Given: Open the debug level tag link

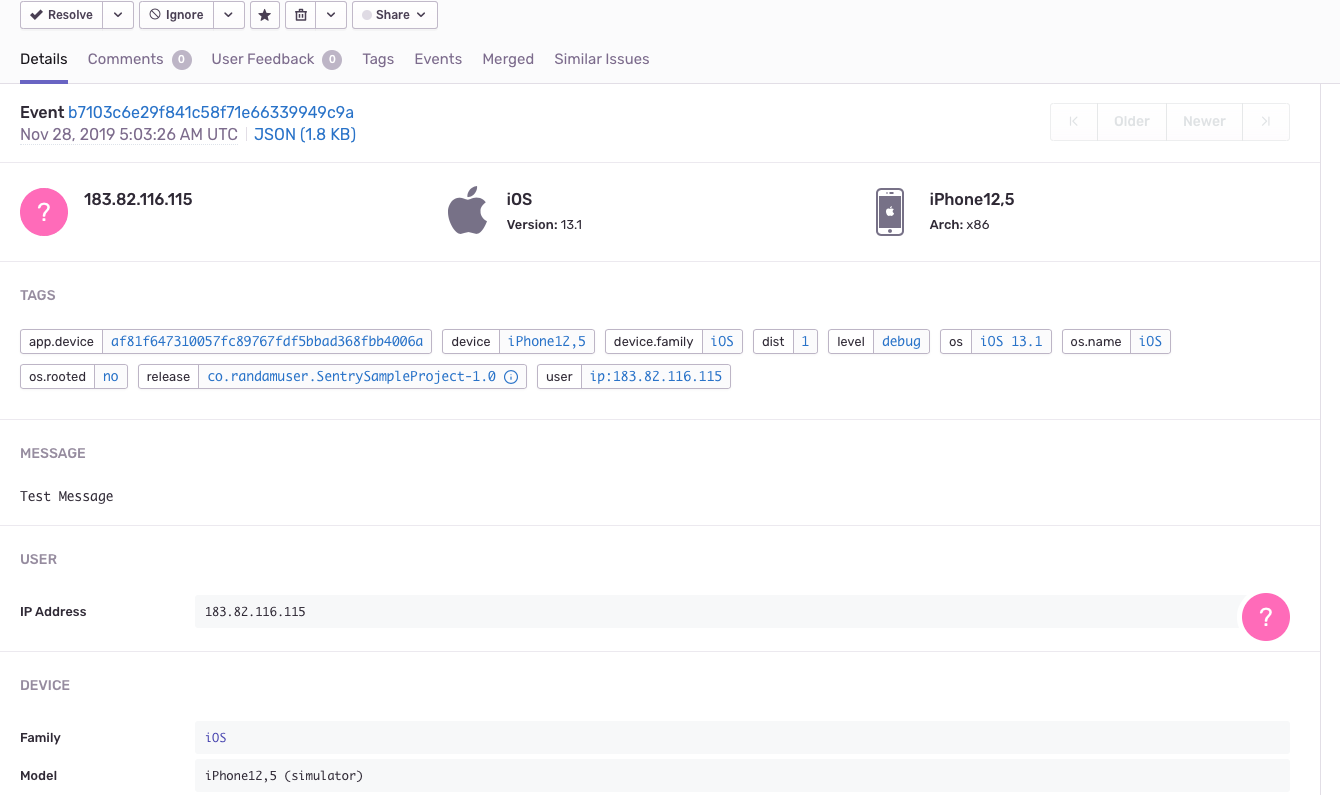Looking at the screenshot, I should tap(901, 341).
